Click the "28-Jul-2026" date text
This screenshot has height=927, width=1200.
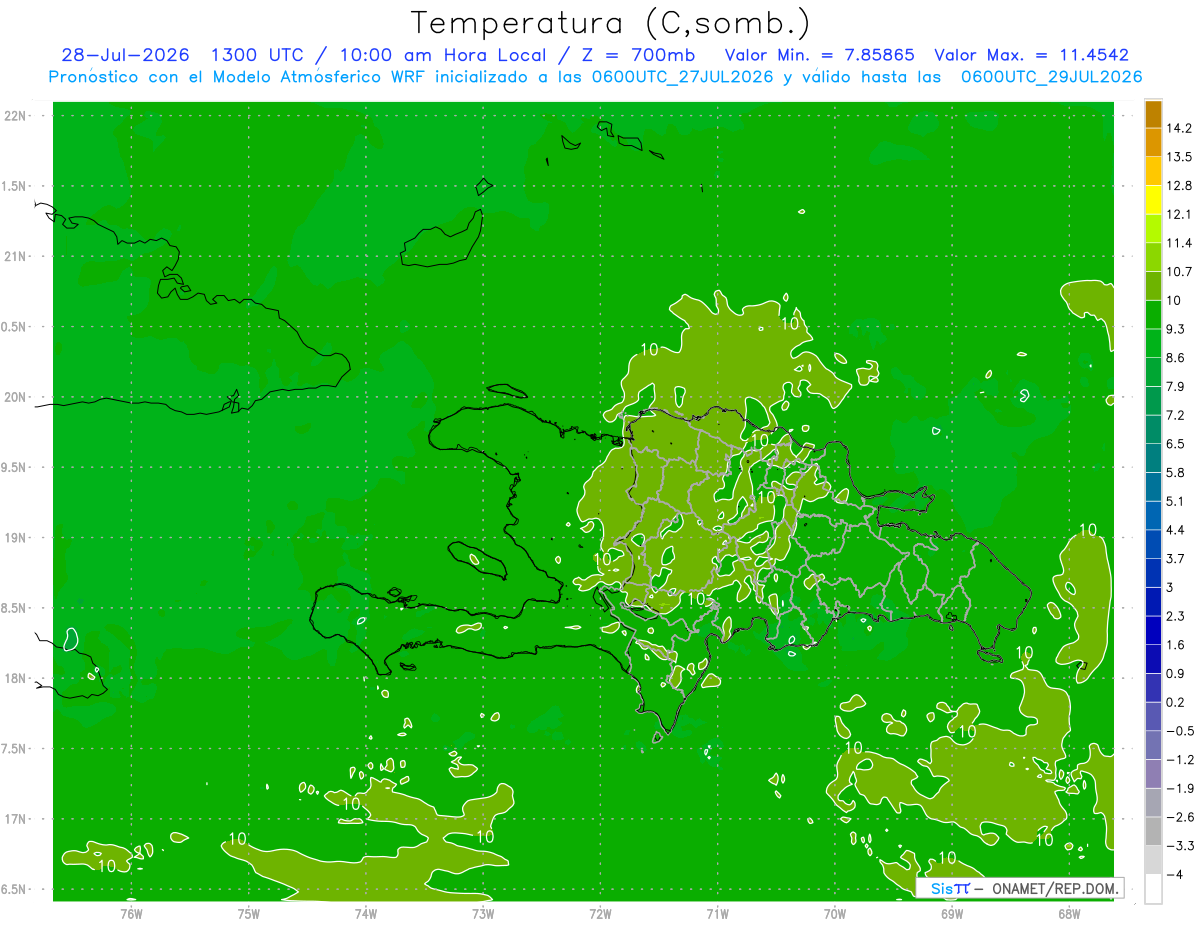click(126, 55)
